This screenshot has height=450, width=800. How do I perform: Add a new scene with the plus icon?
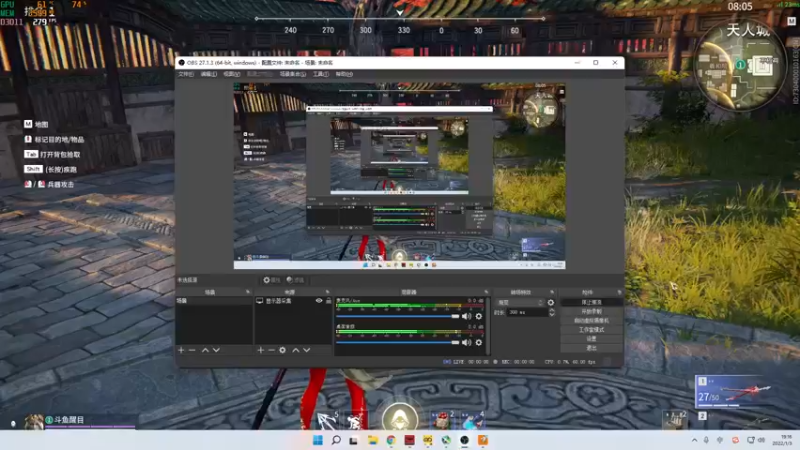pyautogui.click(x=181, y=350)
